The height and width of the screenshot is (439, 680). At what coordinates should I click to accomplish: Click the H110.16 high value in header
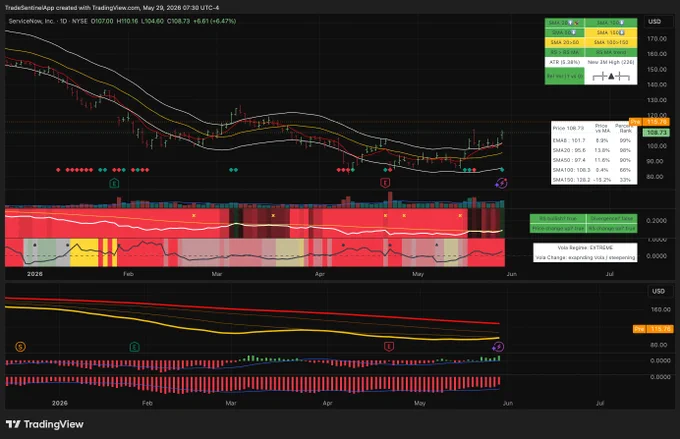pos(128,21)
